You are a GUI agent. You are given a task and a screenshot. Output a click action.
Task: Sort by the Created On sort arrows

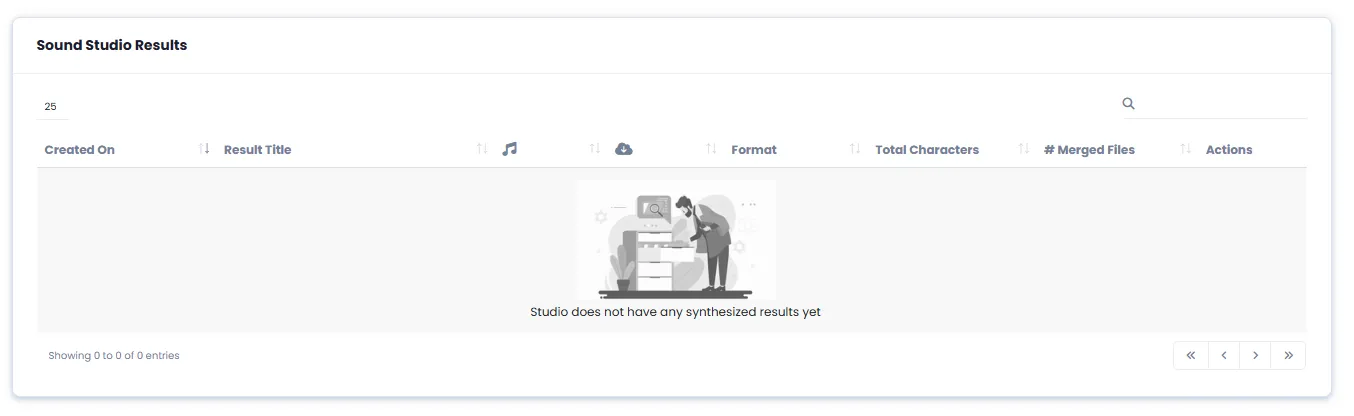pyautogui.click(x=204, y=149)
